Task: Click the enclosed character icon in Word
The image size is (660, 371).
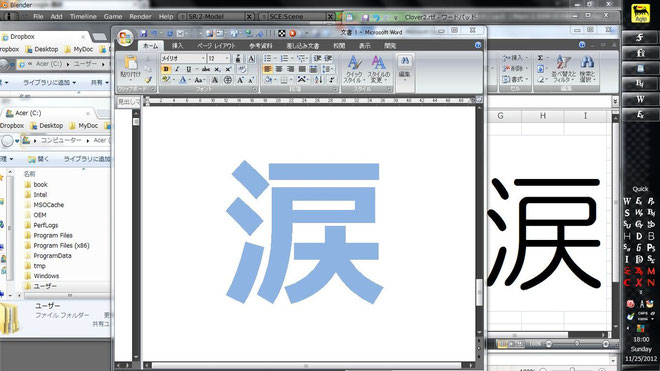Action: [x=228, y=80]
